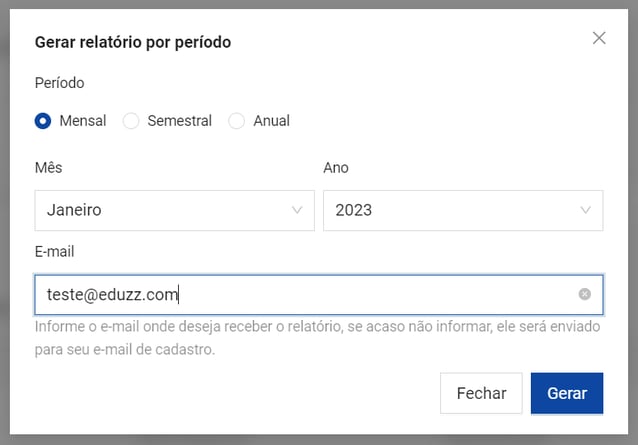The height and width of the screenshot is (445, 638).
Task: Click the "E-mail" field label
Action: [x=54, y=252]
